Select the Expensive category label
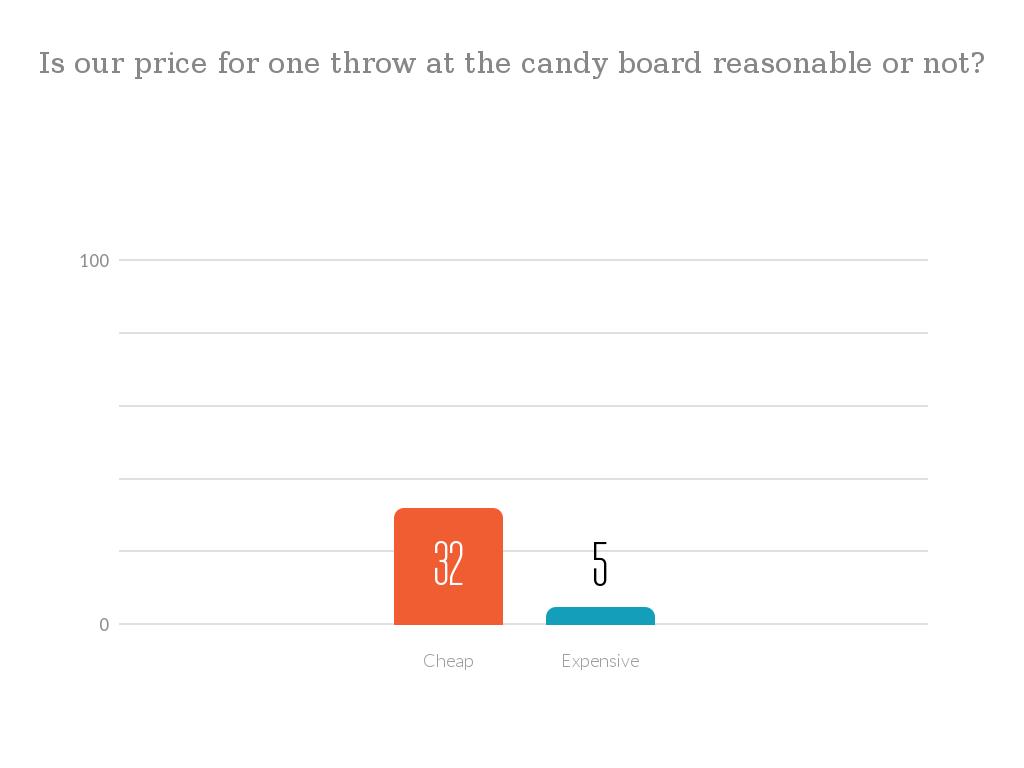This screenshot has width=1024, height=768. click(x=600, y=661)
